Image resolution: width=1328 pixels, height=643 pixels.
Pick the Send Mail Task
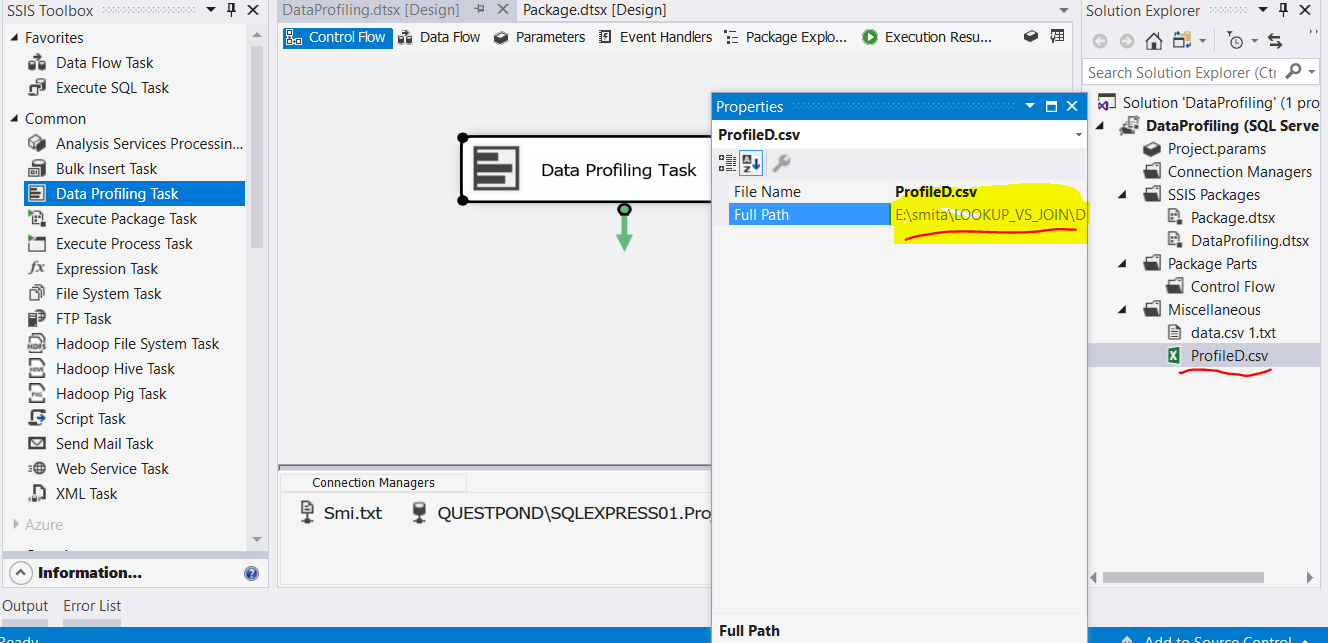104,444
